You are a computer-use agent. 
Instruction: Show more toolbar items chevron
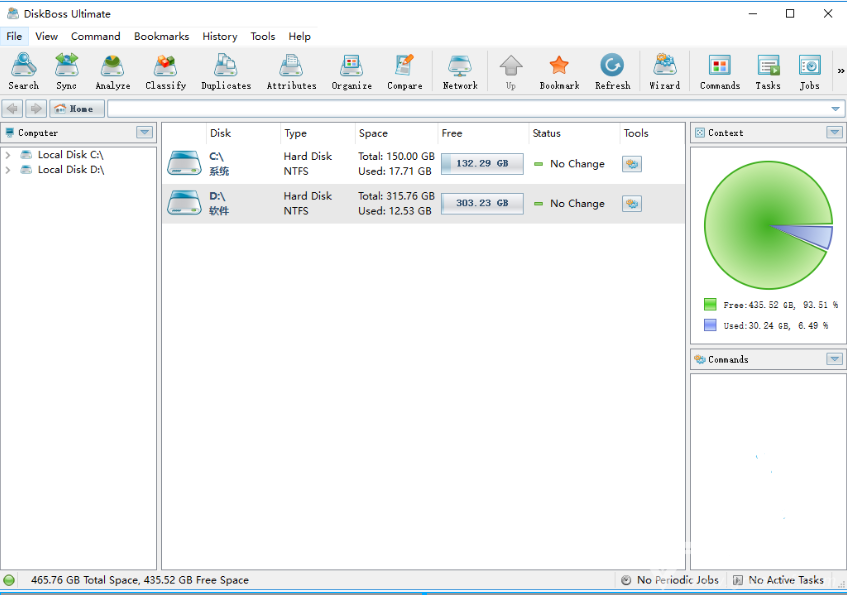pos(841,71)
